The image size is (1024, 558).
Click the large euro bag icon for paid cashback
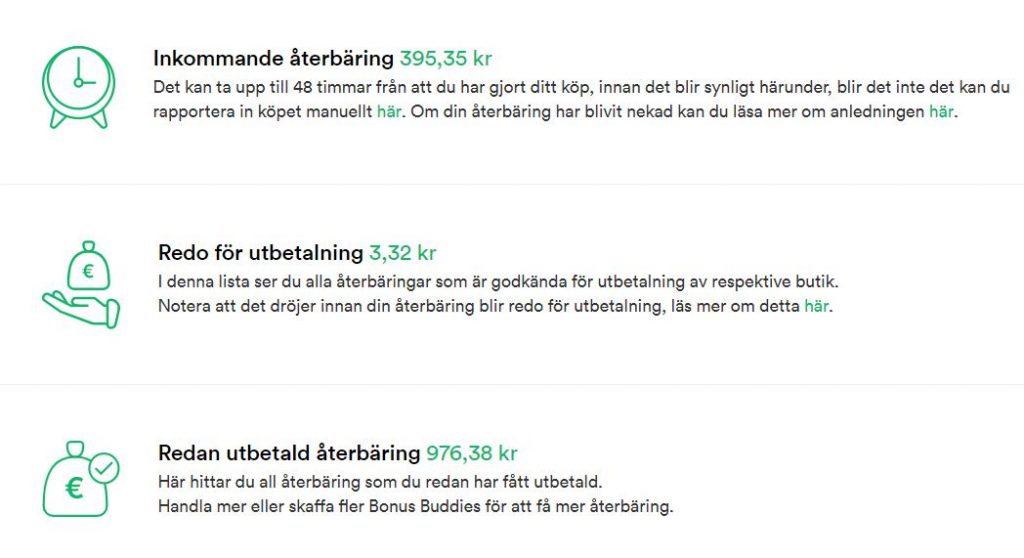[x=74, y=480]
